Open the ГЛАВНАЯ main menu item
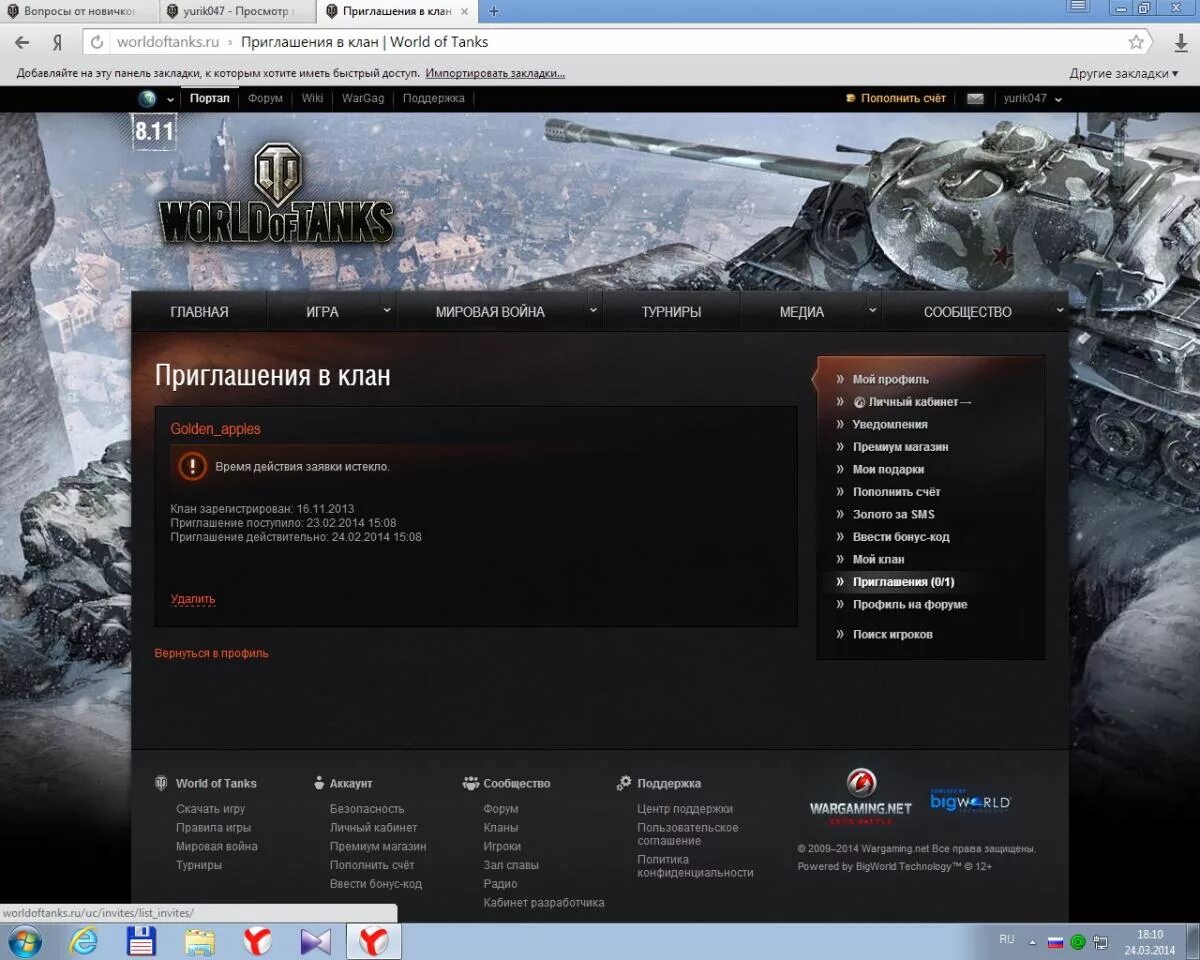Viewport: 1200px width, 960px height. (199, 312)
